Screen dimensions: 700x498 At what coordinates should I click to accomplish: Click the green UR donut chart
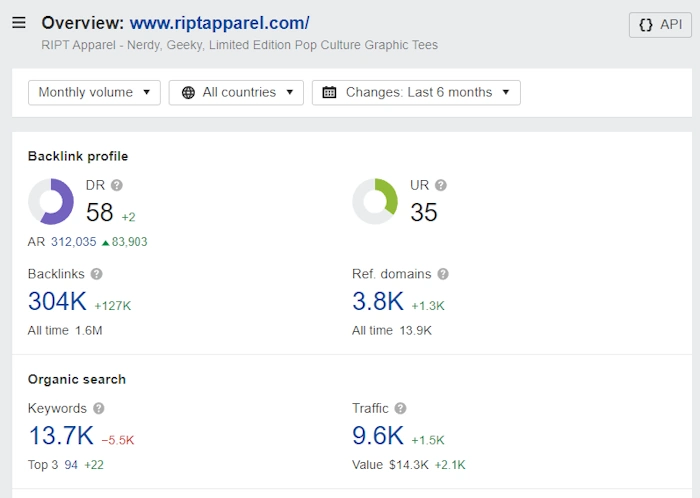point(375,201)
